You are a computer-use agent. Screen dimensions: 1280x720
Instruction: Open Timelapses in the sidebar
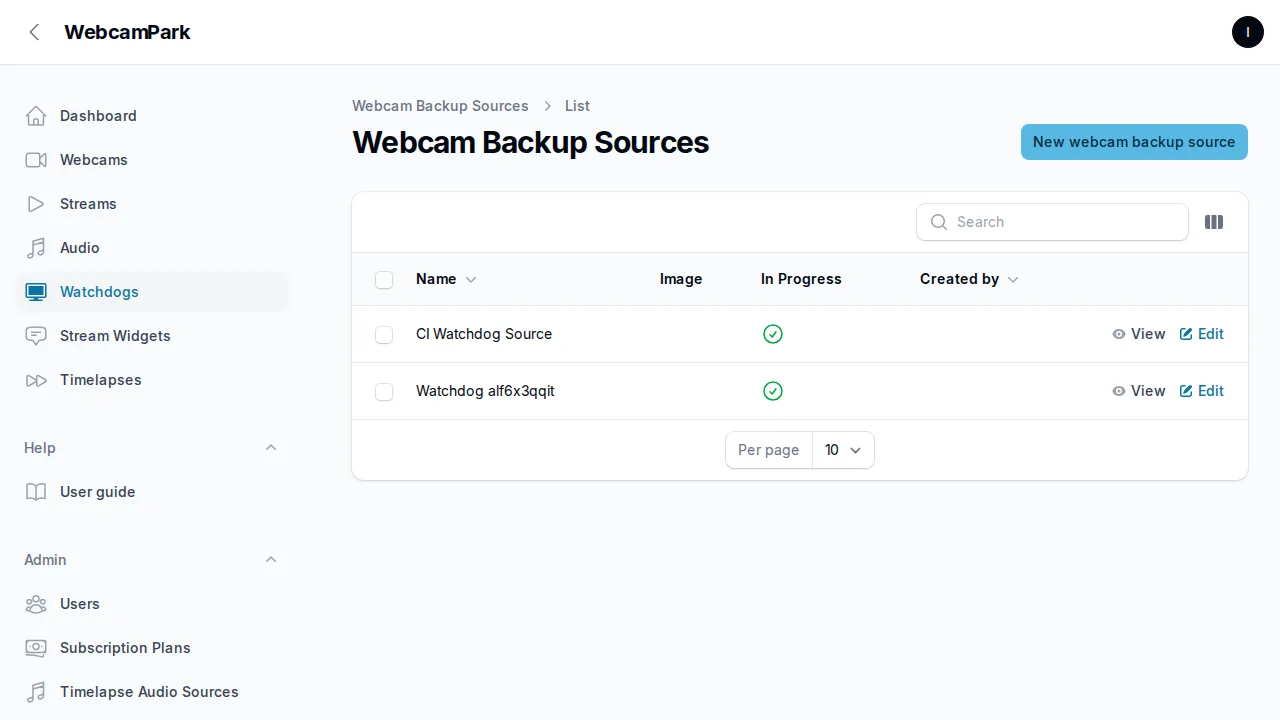click(x=152, y=380)
